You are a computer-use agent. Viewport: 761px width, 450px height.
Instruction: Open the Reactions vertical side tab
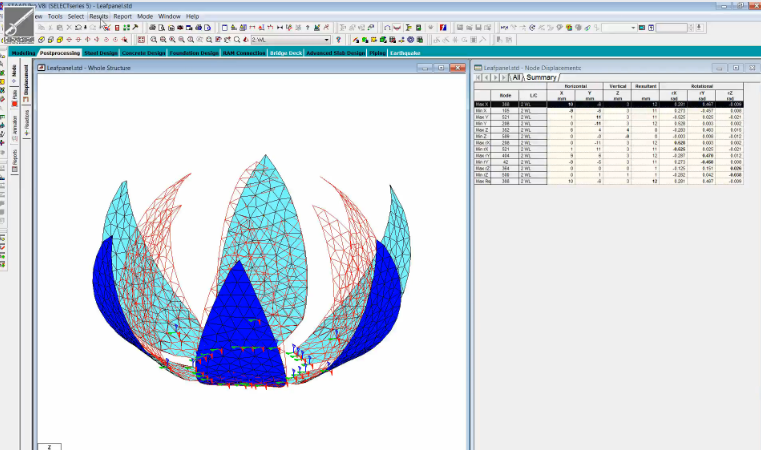(x=26, y=122)
